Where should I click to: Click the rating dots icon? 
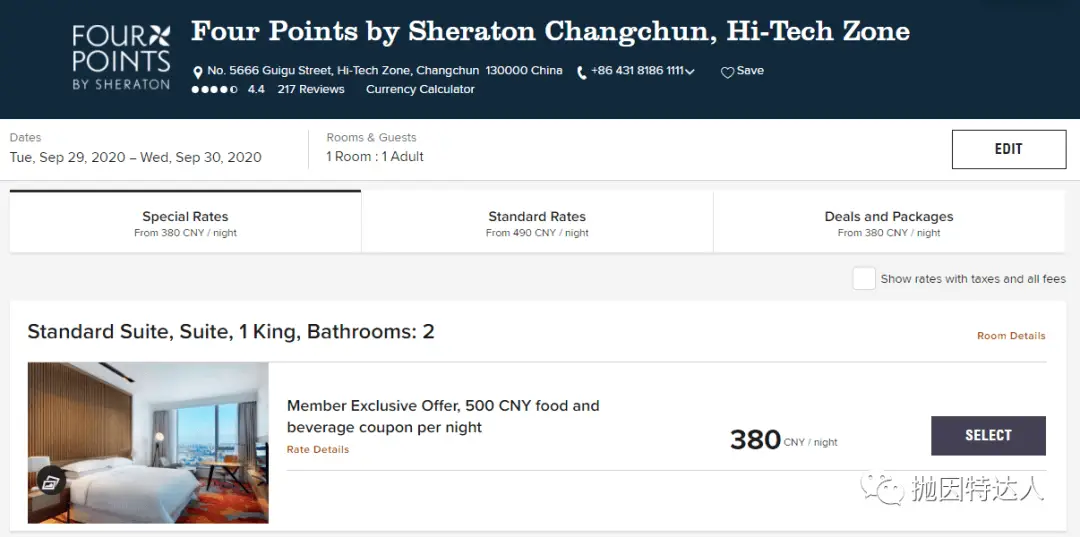tap(214, 90)
